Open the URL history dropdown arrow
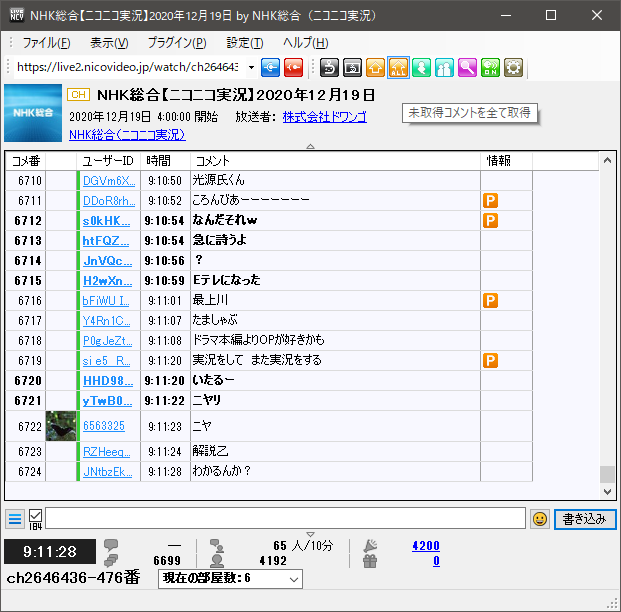This screenshot has height=612, width=621. [251, 67]
